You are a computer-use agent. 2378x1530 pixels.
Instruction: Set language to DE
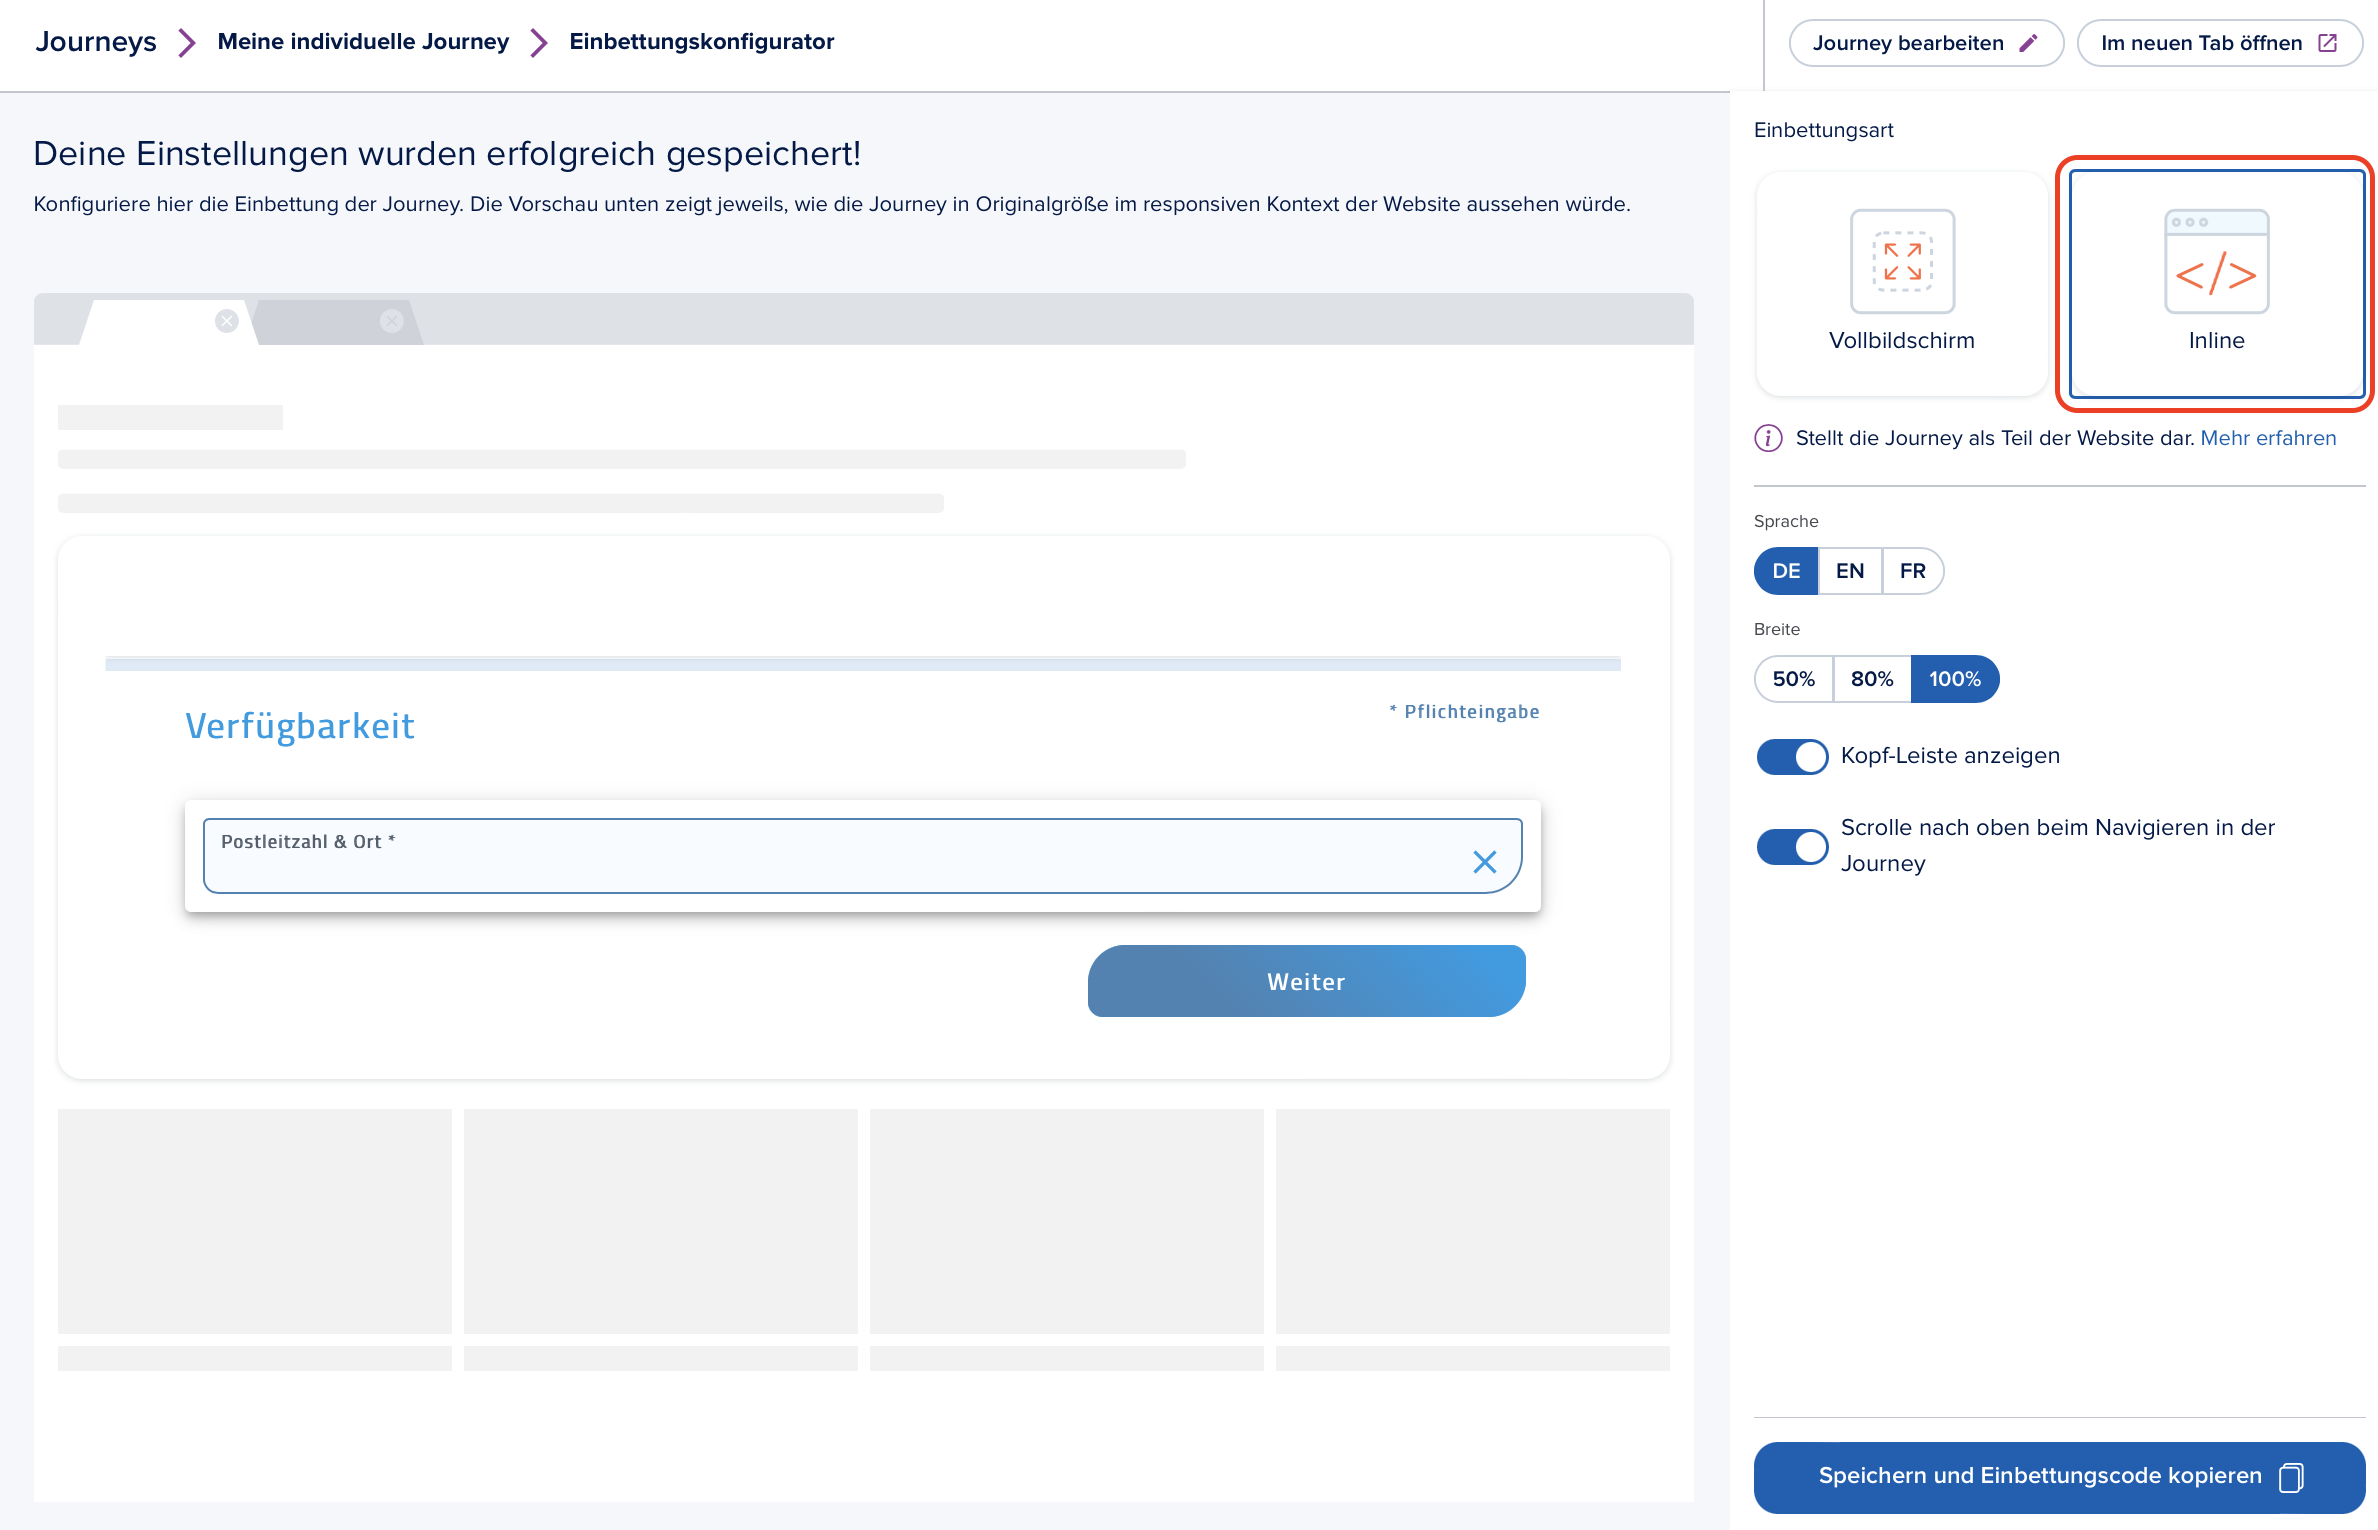point(1786,571)
